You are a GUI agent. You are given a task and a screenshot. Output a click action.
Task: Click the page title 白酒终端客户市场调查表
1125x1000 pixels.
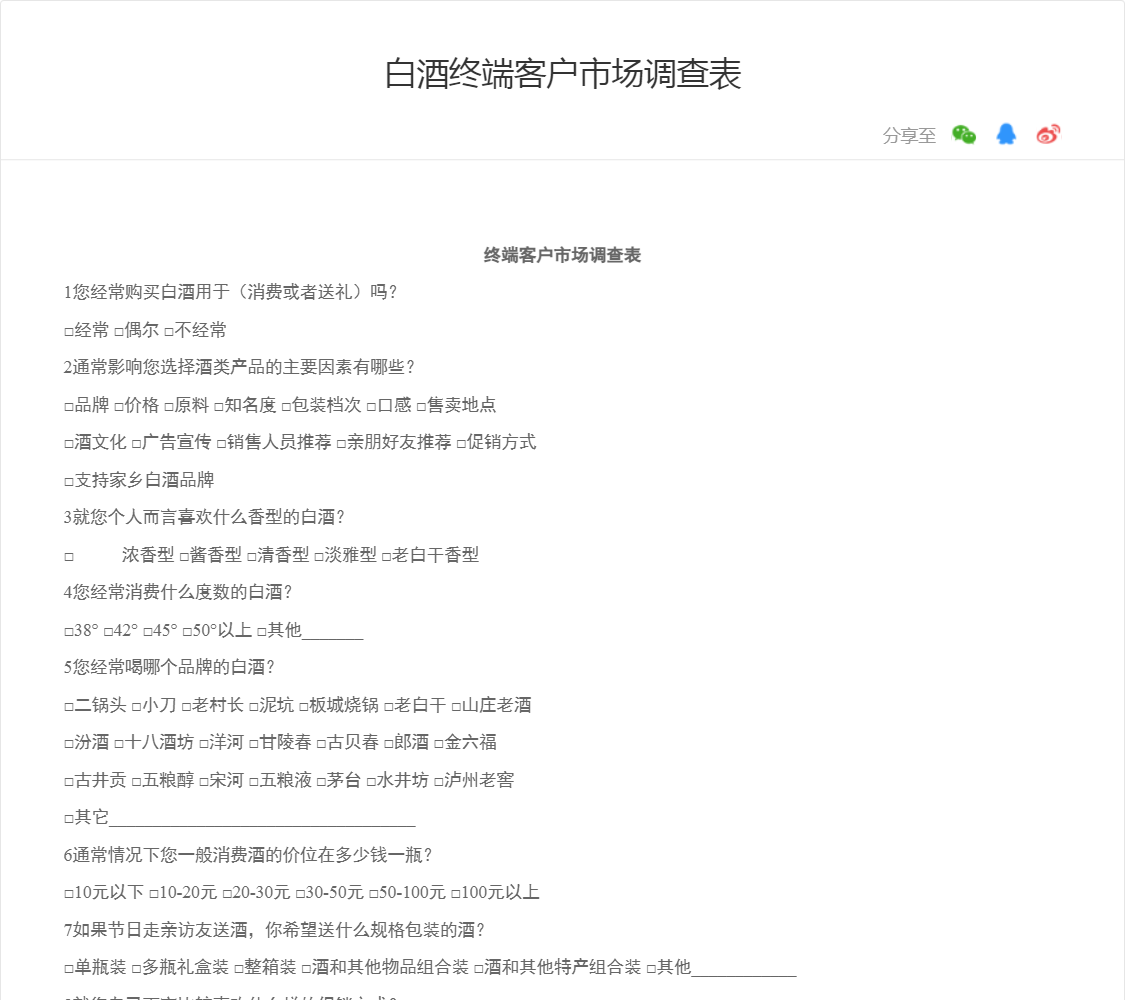click(x=562, y=74)
